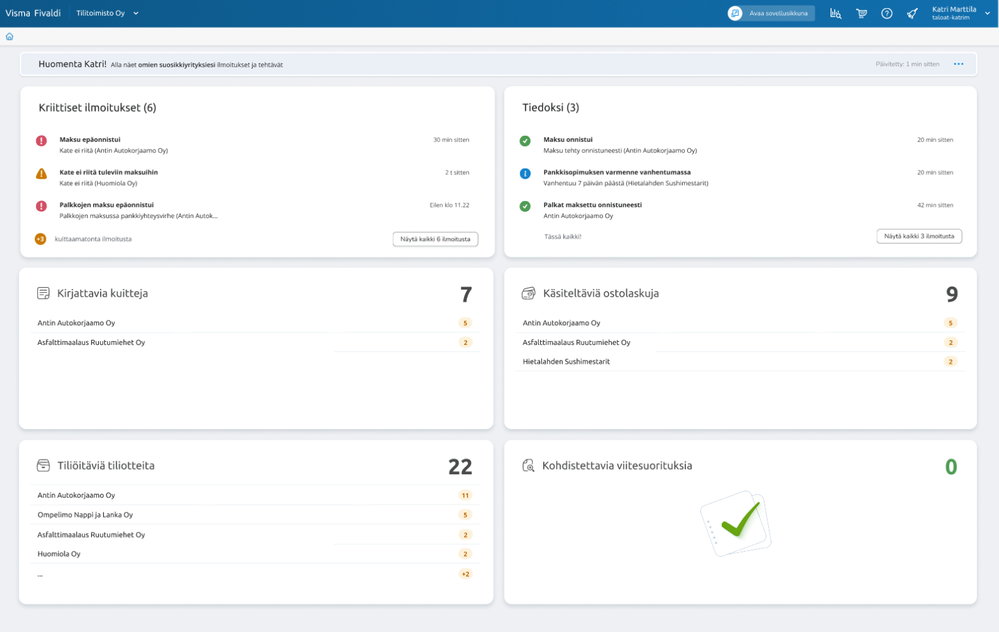Click the Eilen klo 11.22 timestamp

pyautogui.click(x=449, y=205)
